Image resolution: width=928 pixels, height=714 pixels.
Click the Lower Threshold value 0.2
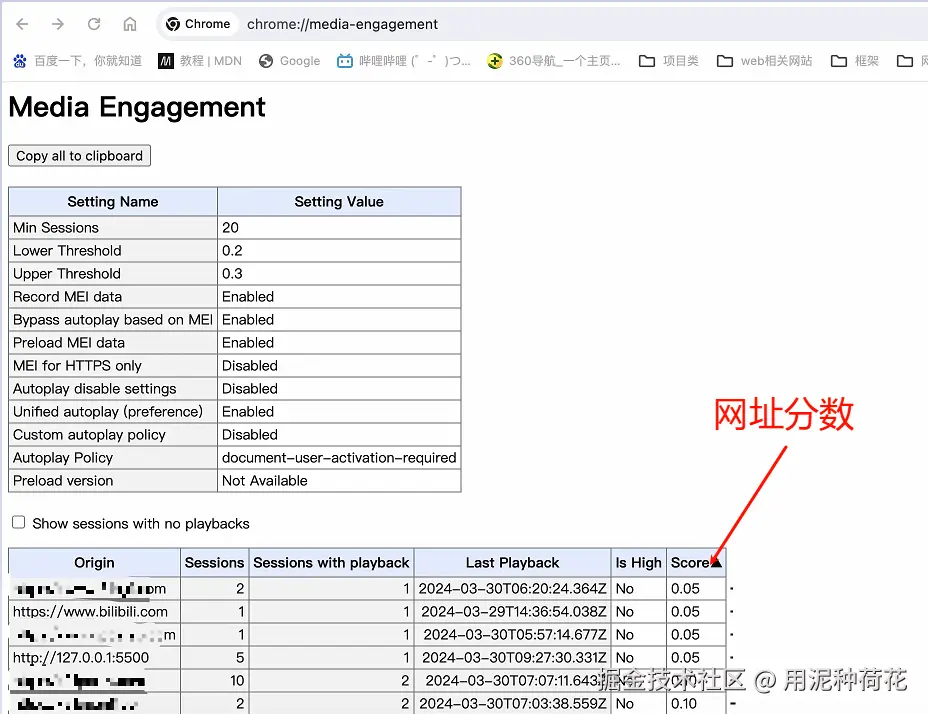339,250
